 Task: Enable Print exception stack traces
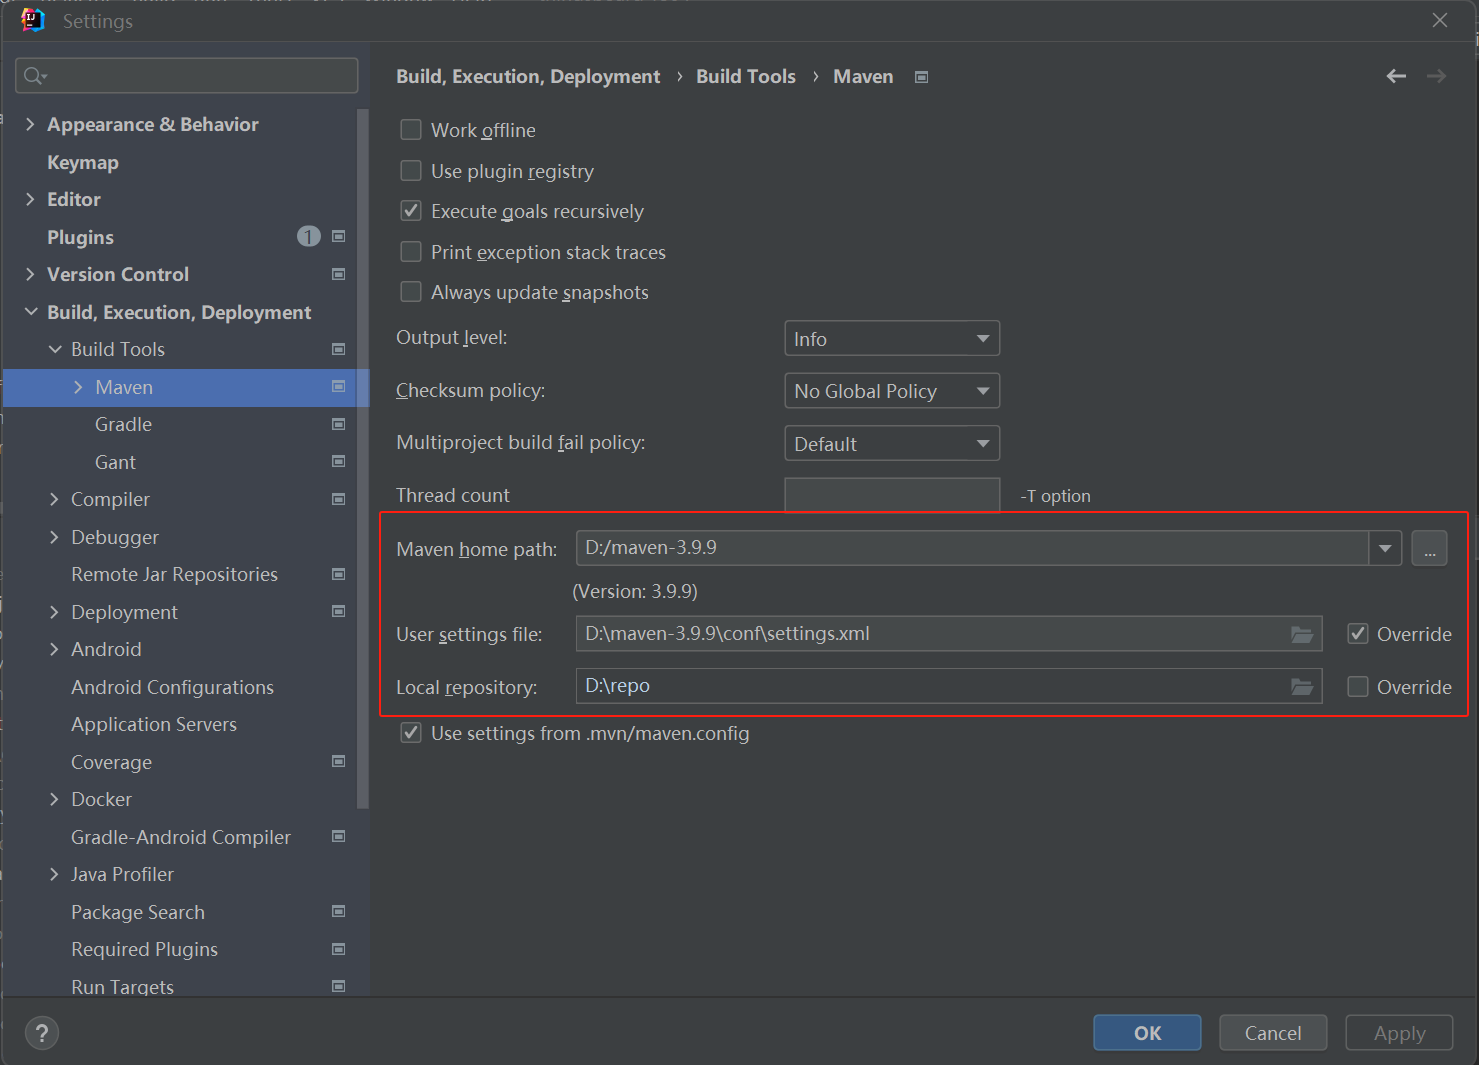[411, 252]
